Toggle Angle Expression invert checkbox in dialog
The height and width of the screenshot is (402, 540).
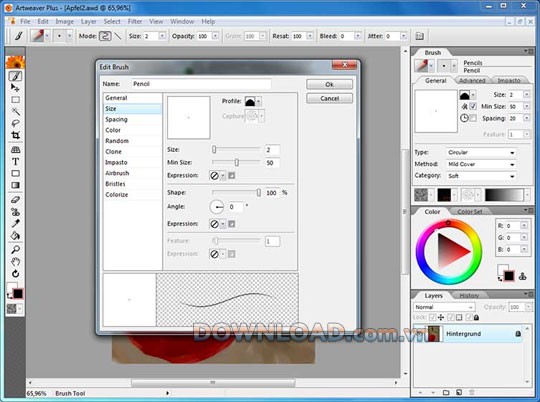[x=231, y=224]
